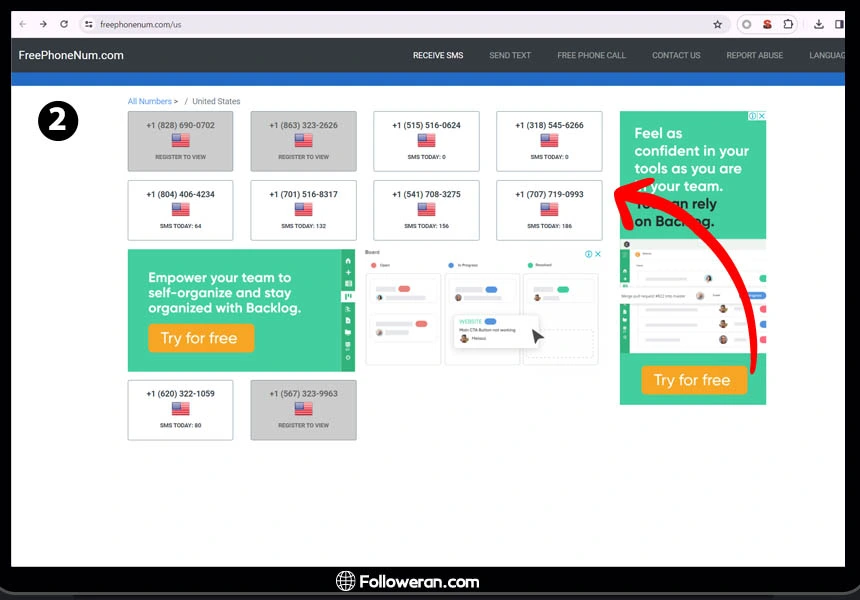
Task: Click Try for free in sidebar ad
Action: coord(692,380)
